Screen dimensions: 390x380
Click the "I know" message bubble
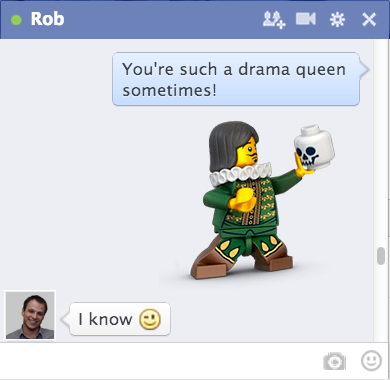pos(120,319)
